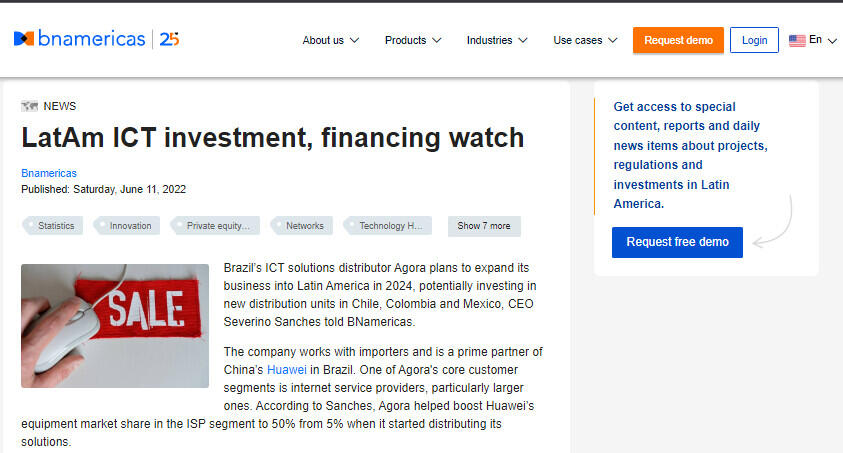Screen dimensions: 843x453
Task: Choose the Private equity tag
Action: (217, 226)
